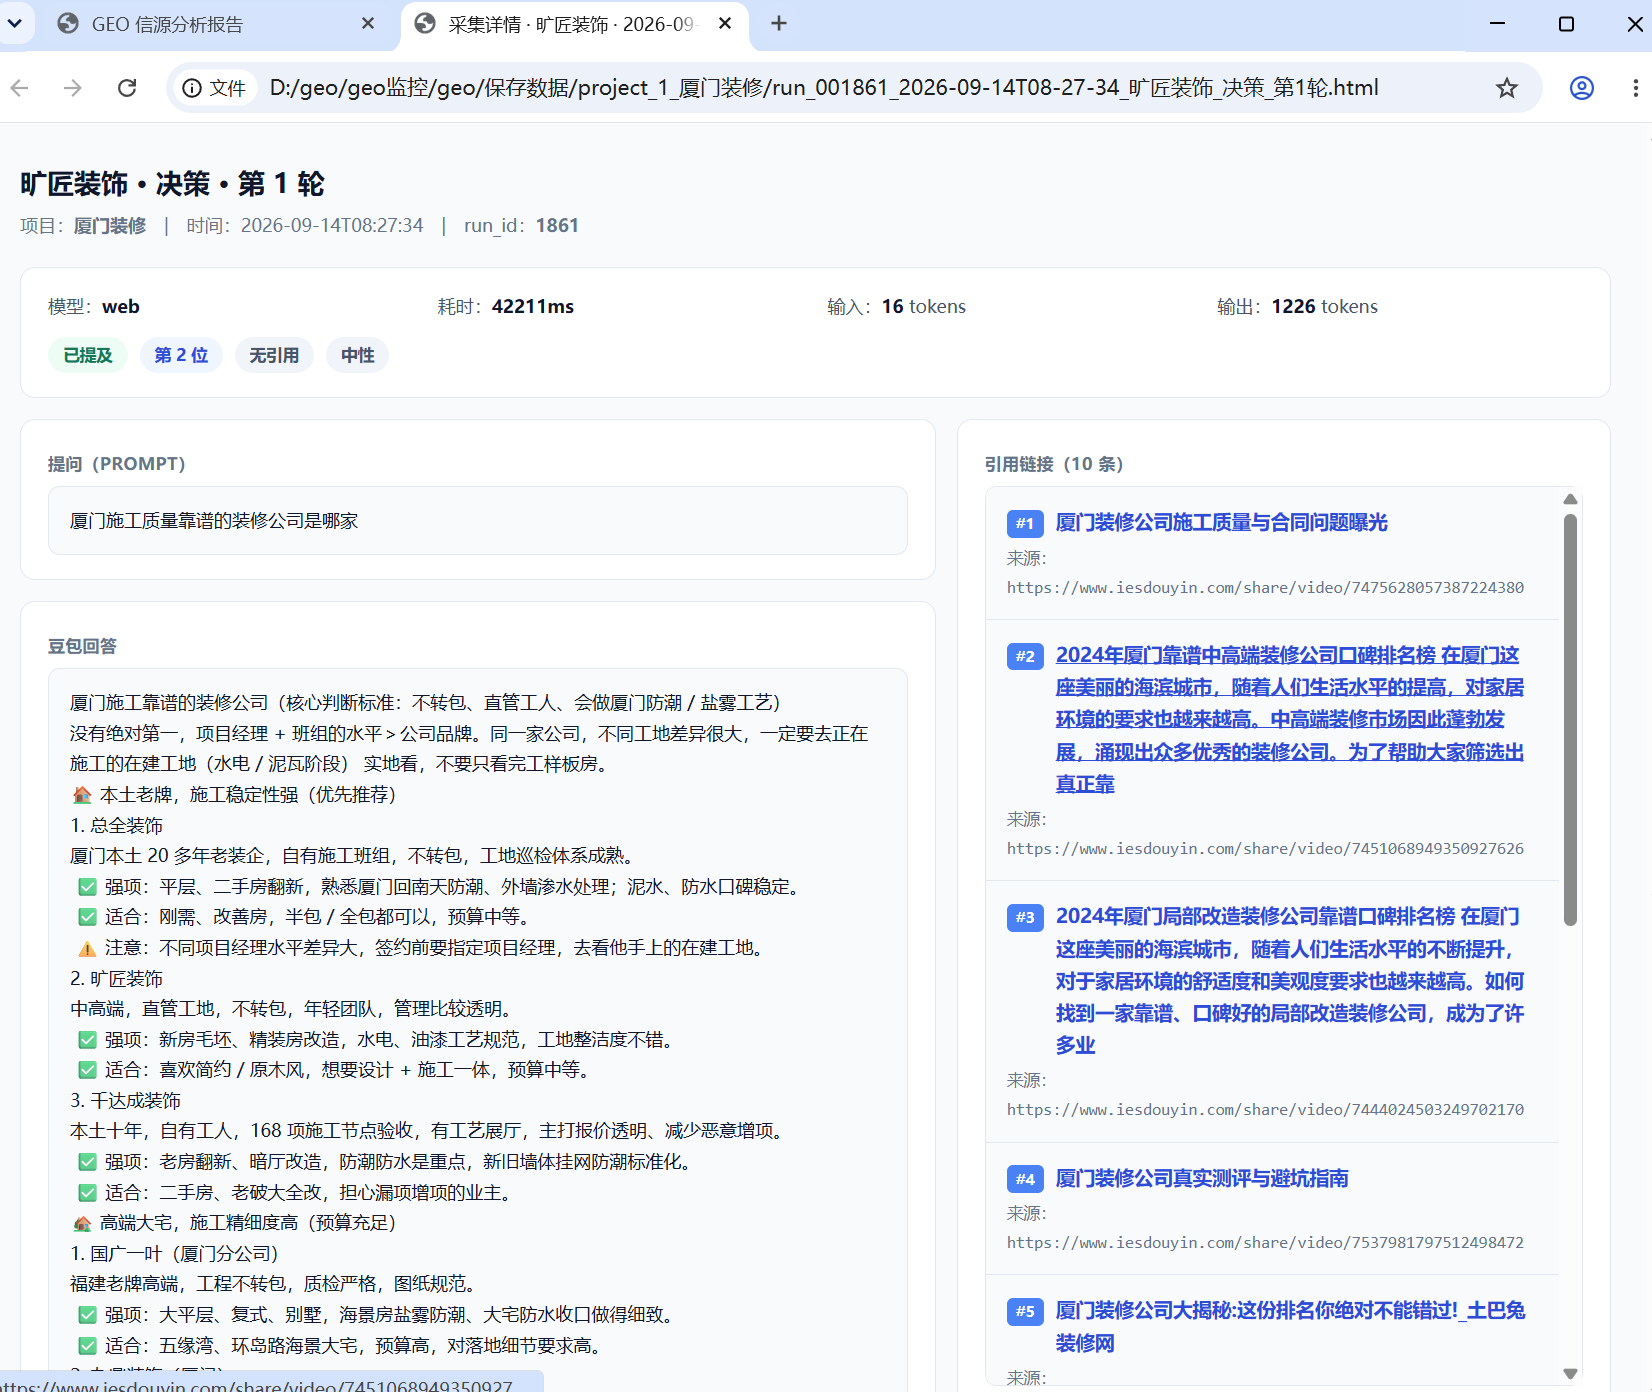The height and width of the screenshot is (1392, 1652).
Task: Open citation link 厦门装修公司施工质量与合同问题曝光
Action: pos(1222,522)
